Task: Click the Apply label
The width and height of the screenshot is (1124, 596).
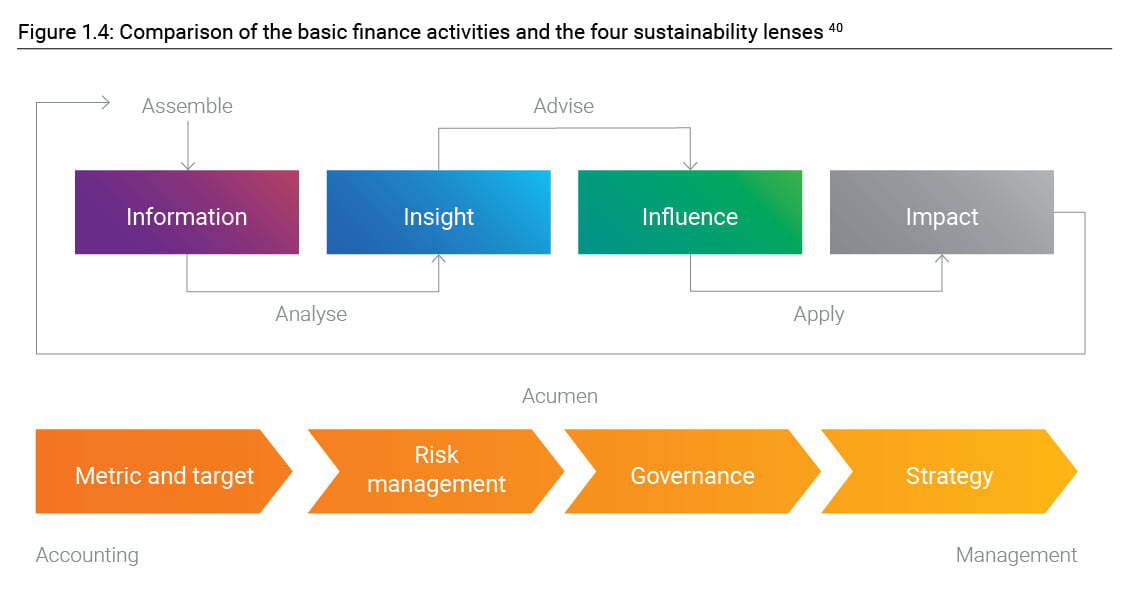Action: [x=819, y=314]
